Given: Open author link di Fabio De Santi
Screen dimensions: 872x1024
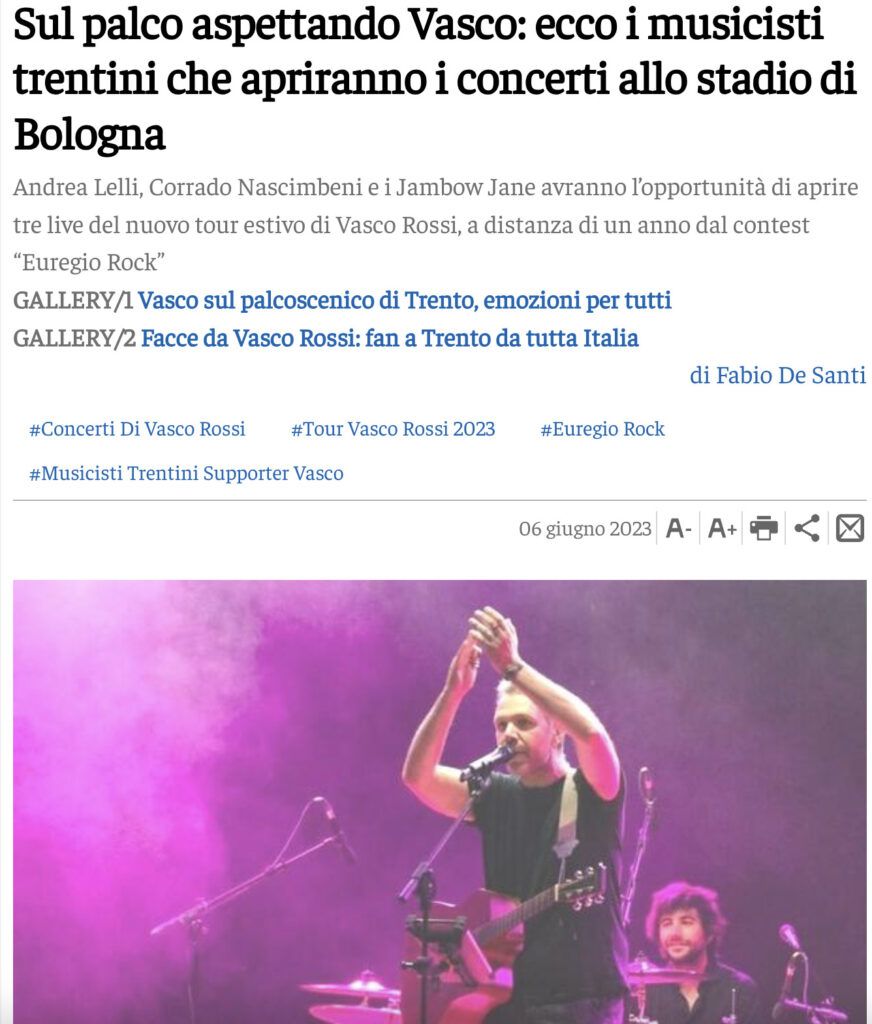Looking at the screenshot, I should pyautogui.click(x=778, y=376).
